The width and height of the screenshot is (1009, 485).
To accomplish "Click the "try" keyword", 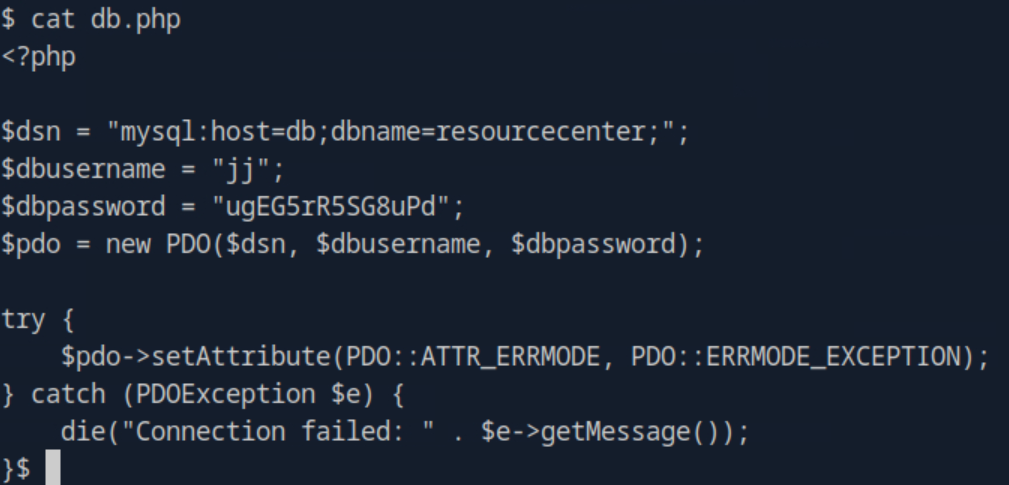I will 24,319.
